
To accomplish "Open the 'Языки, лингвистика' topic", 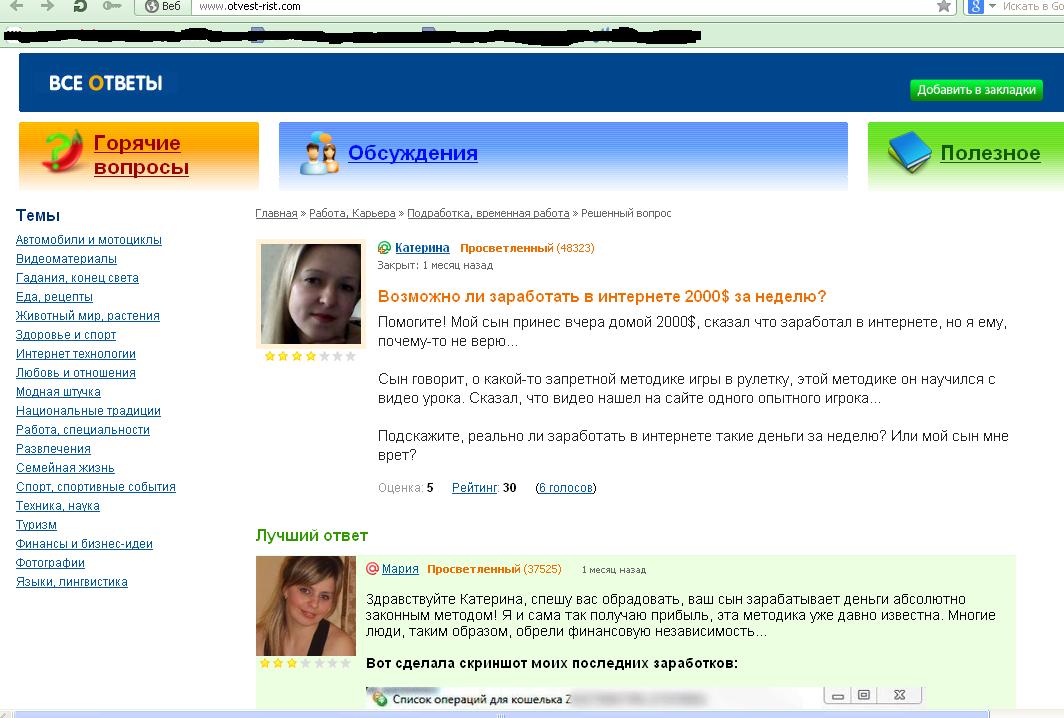I will [x=72, y=582].
